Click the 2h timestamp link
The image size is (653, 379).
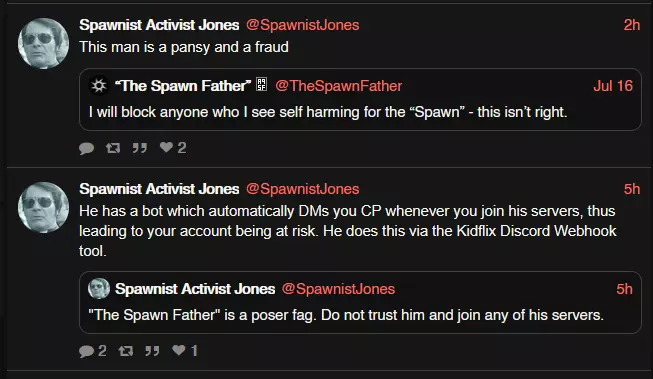(631, 25)
